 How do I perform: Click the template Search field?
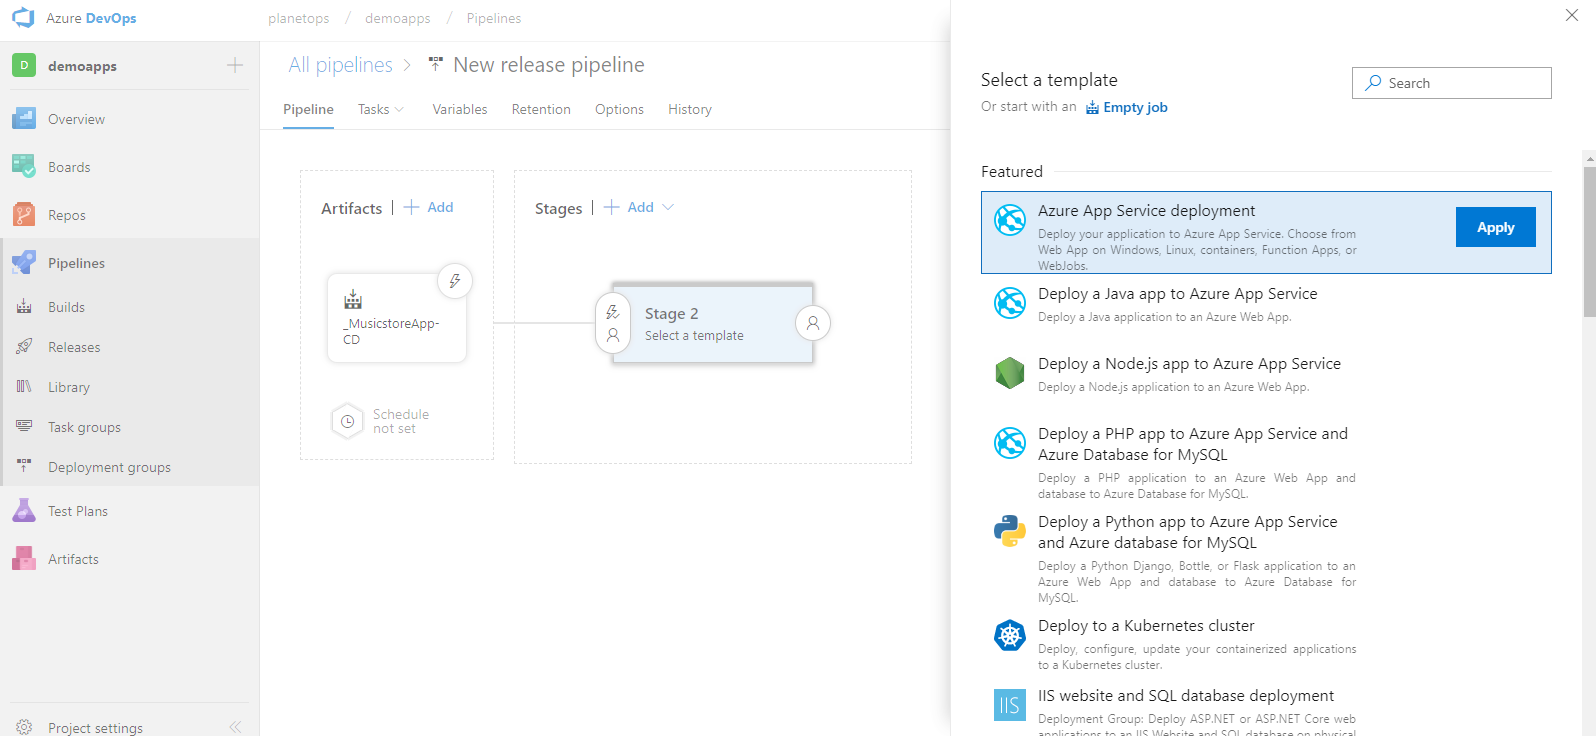click(x=1451, y=83)
